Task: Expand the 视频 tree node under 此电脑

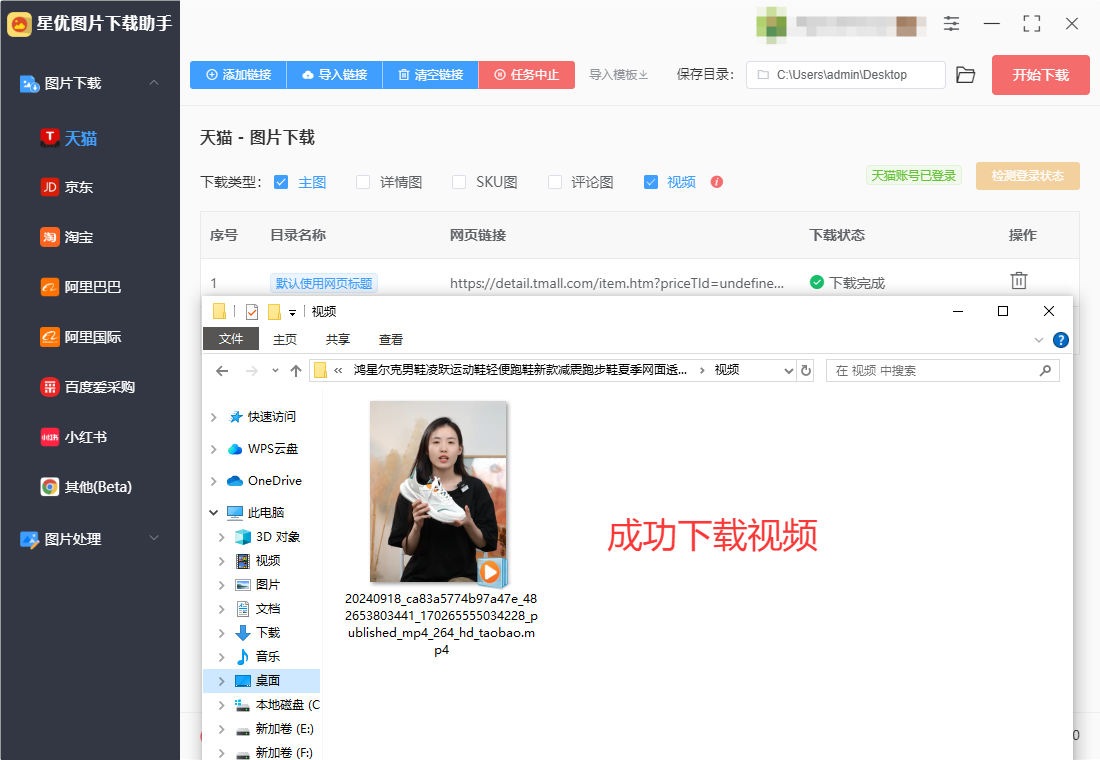Action: point(222,561)
